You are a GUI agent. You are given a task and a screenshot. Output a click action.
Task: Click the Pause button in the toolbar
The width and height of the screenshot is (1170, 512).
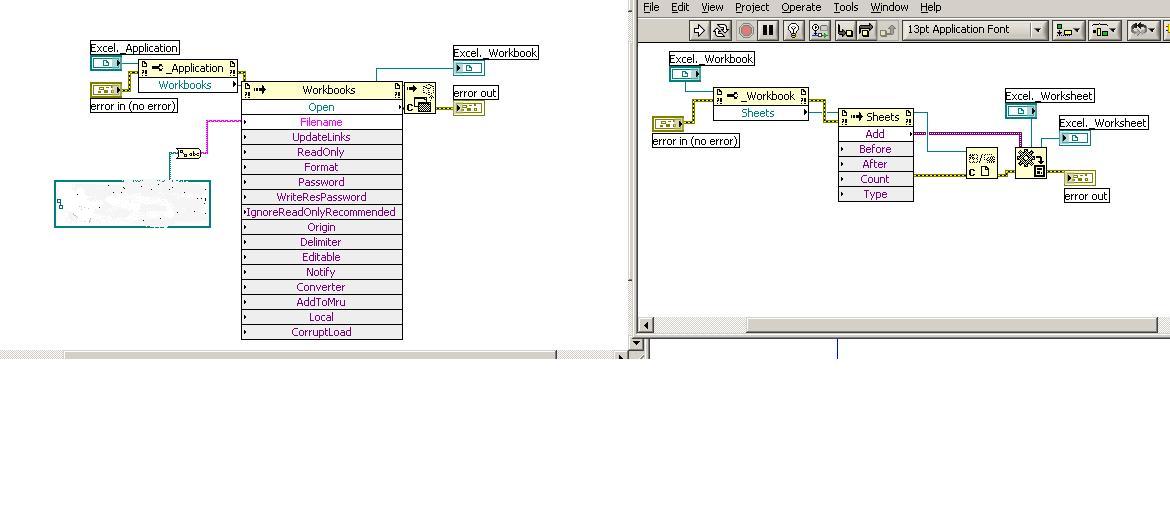(768, 30)
